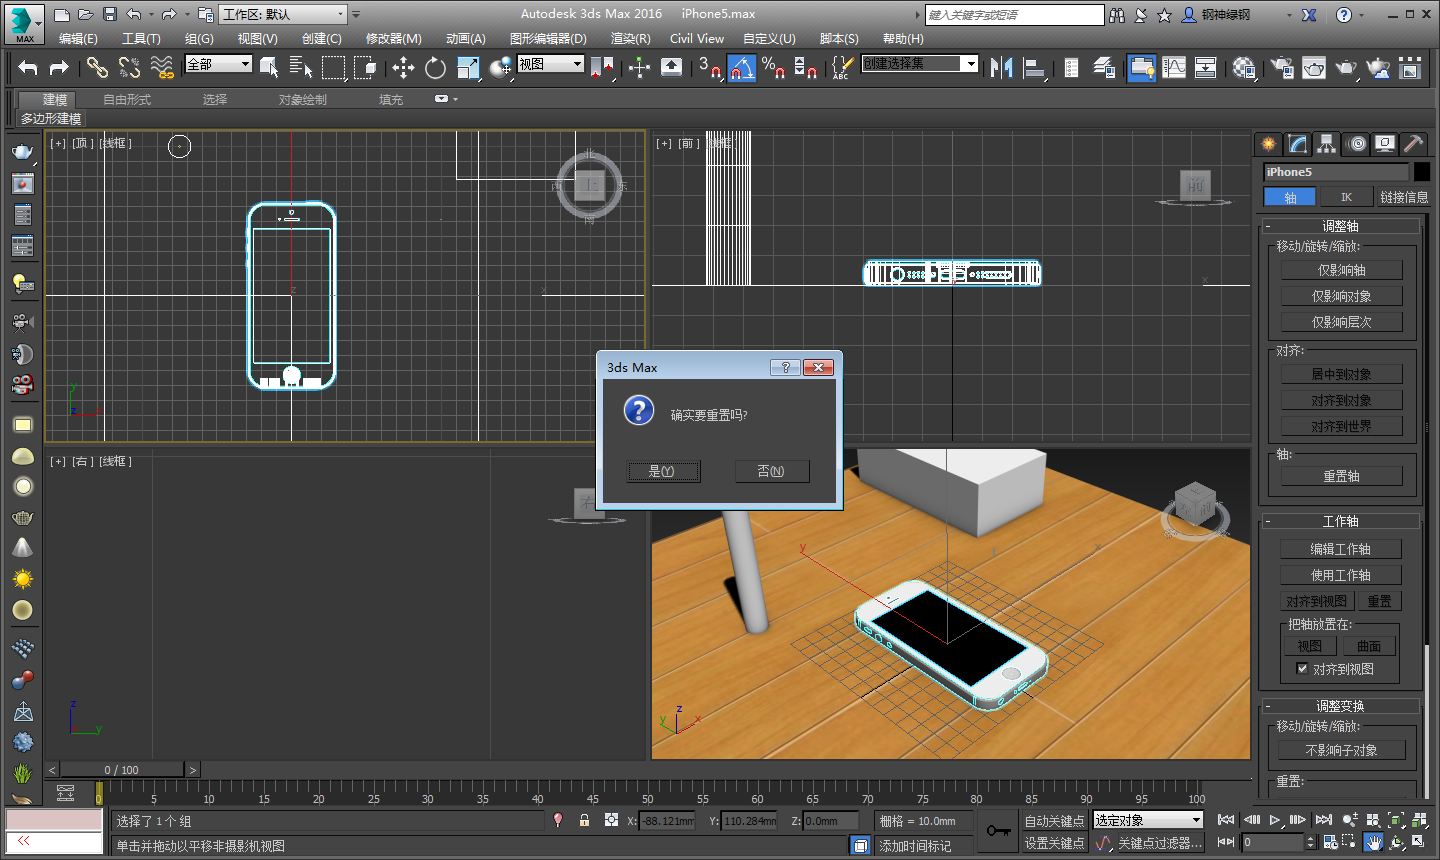Toggle the 对齐到视图 checkbox
The width and height of the screenshot is (1440, 860).
[1302, 669]
